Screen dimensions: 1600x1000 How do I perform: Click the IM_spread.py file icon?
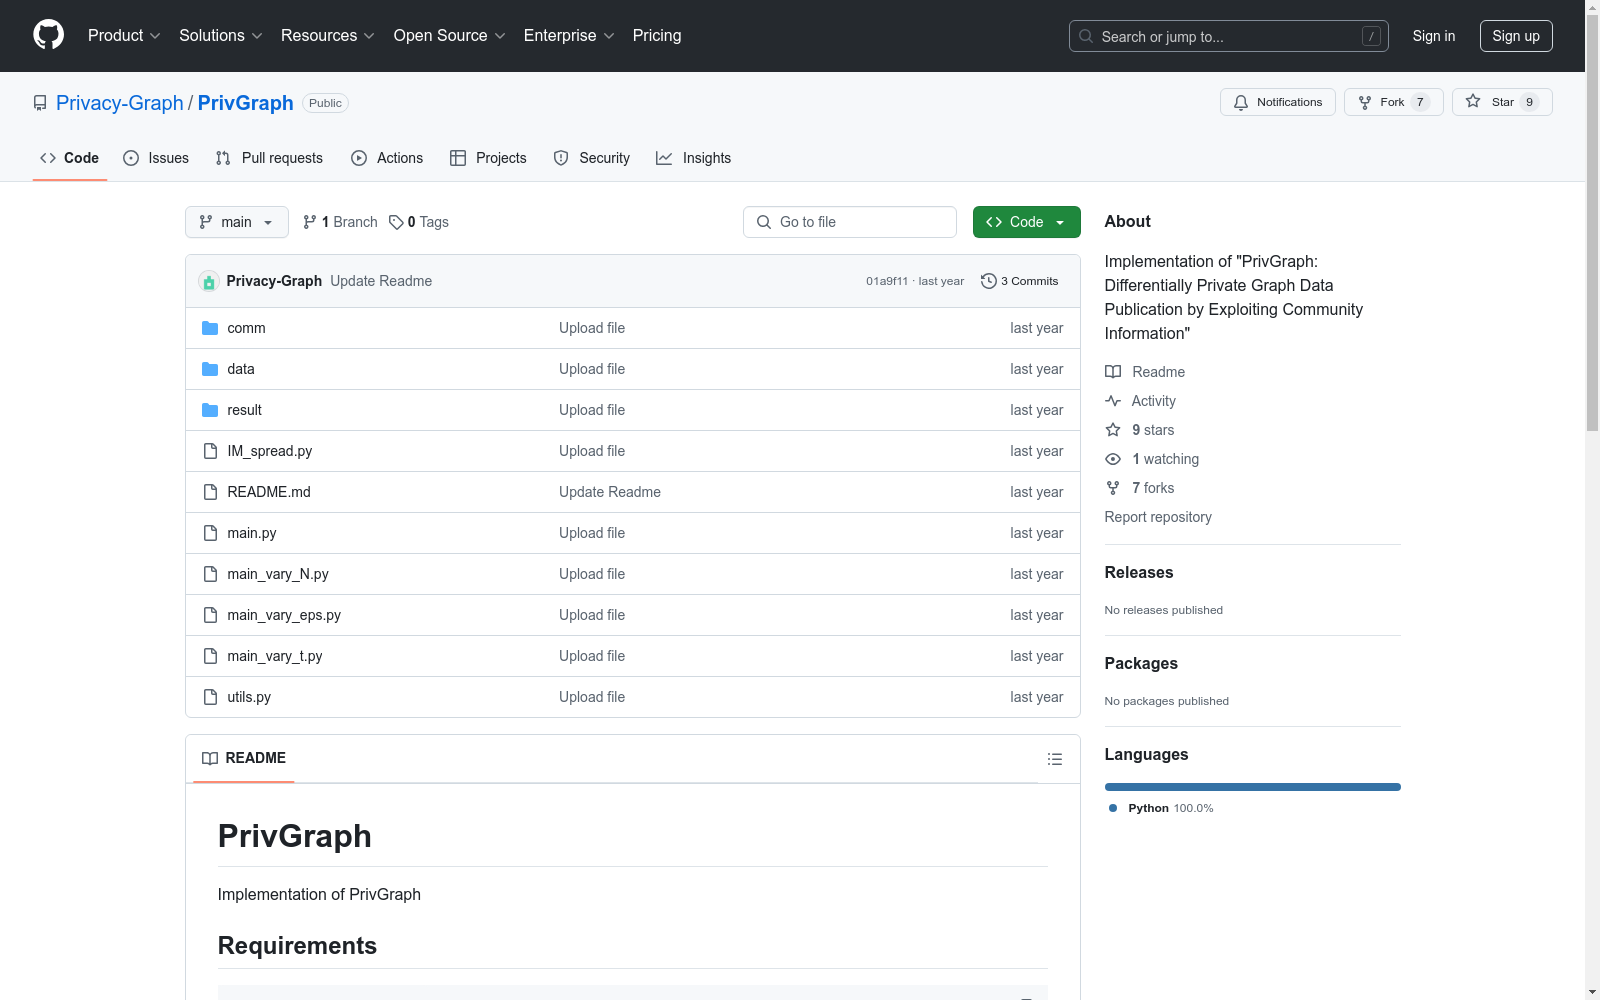(x=210, y=451)
